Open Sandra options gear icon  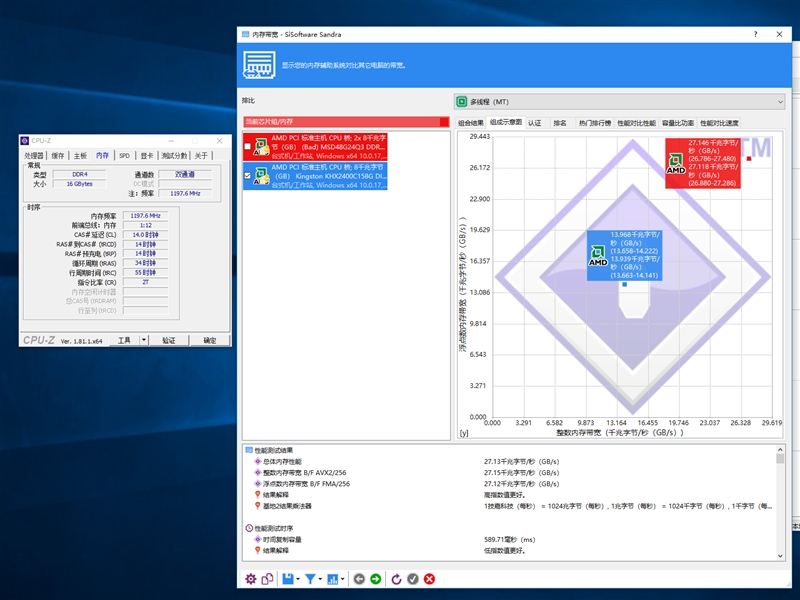coord(251,579)
